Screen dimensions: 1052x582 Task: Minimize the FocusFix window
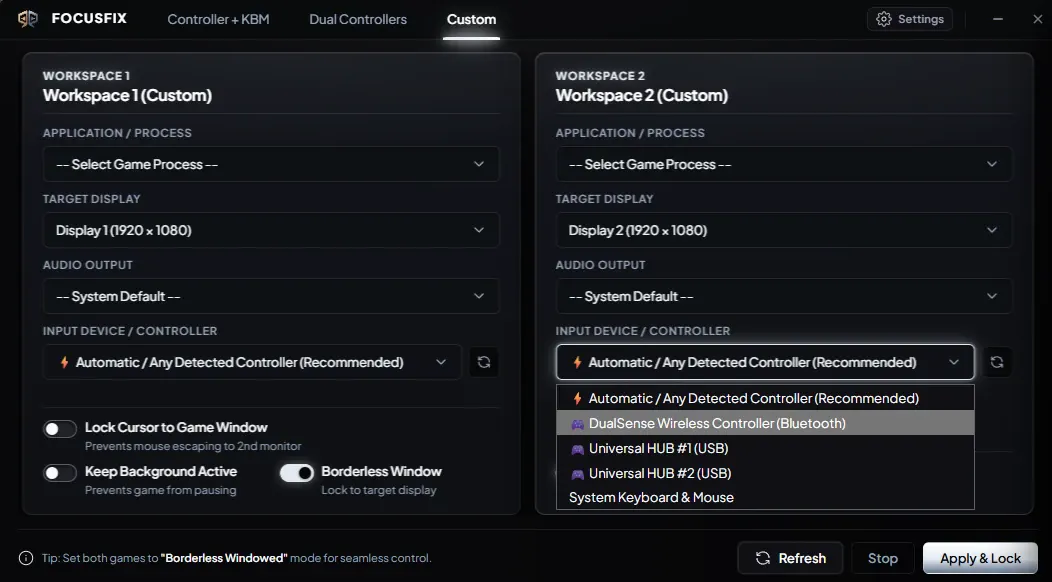(x=998, y=19)
